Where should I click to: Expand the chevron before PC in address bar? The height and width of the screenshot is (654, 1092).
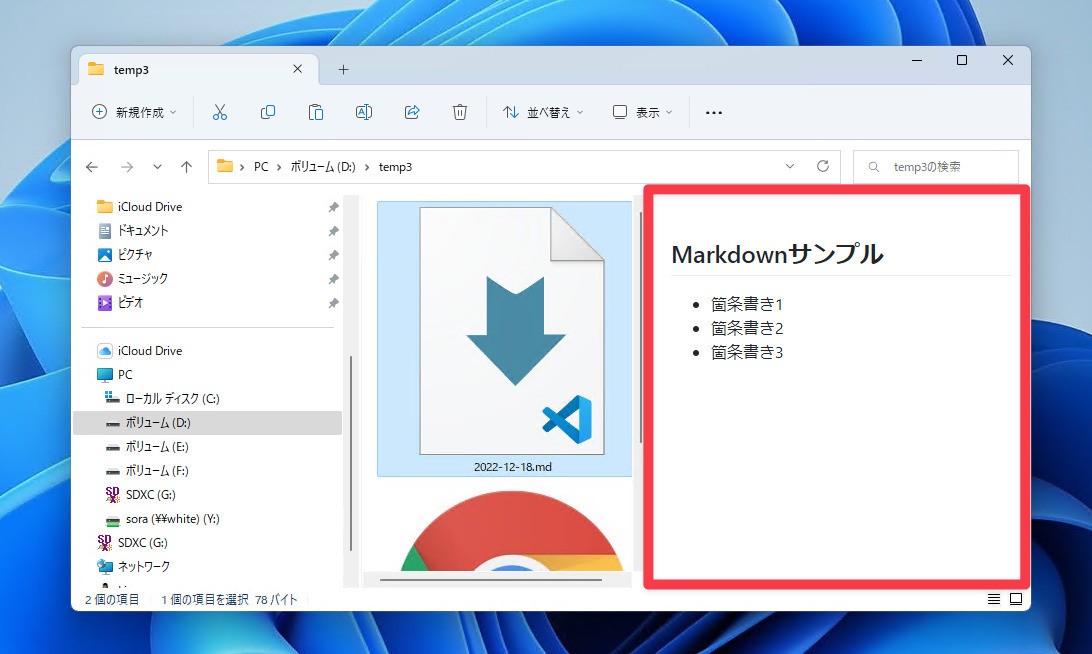click(242, 167)
